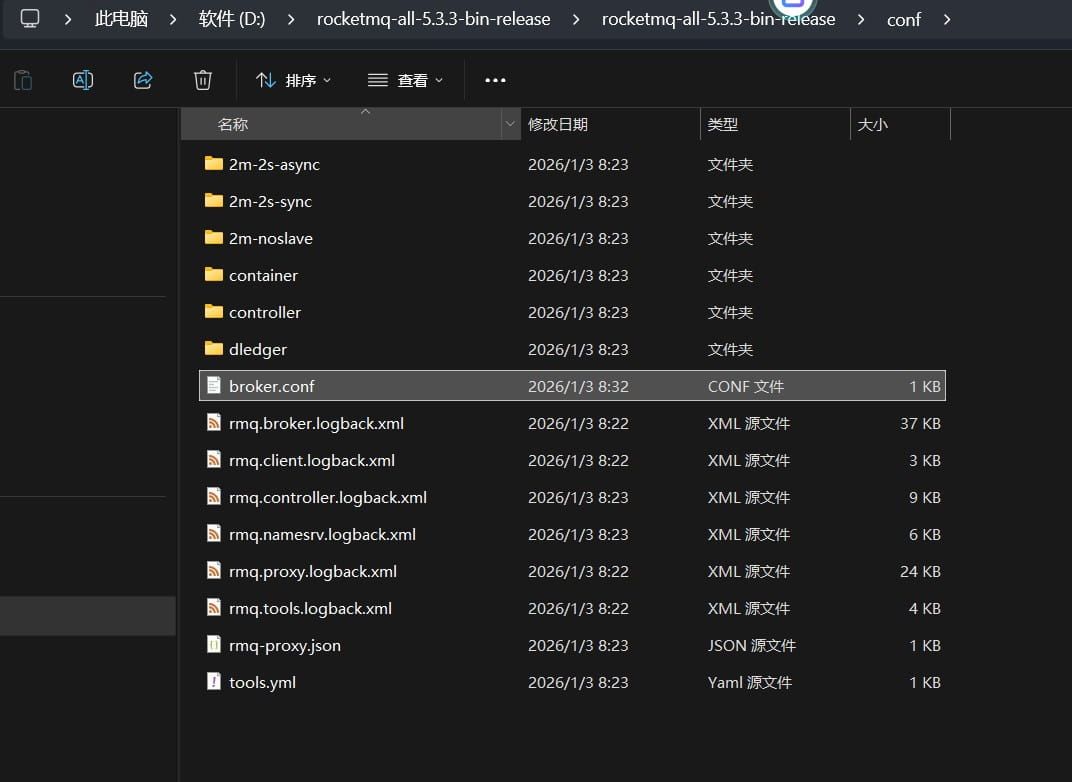Click the broker.conf file icon
The image size is (1072, 782).
pyautogui.click(x=213, y=386)
